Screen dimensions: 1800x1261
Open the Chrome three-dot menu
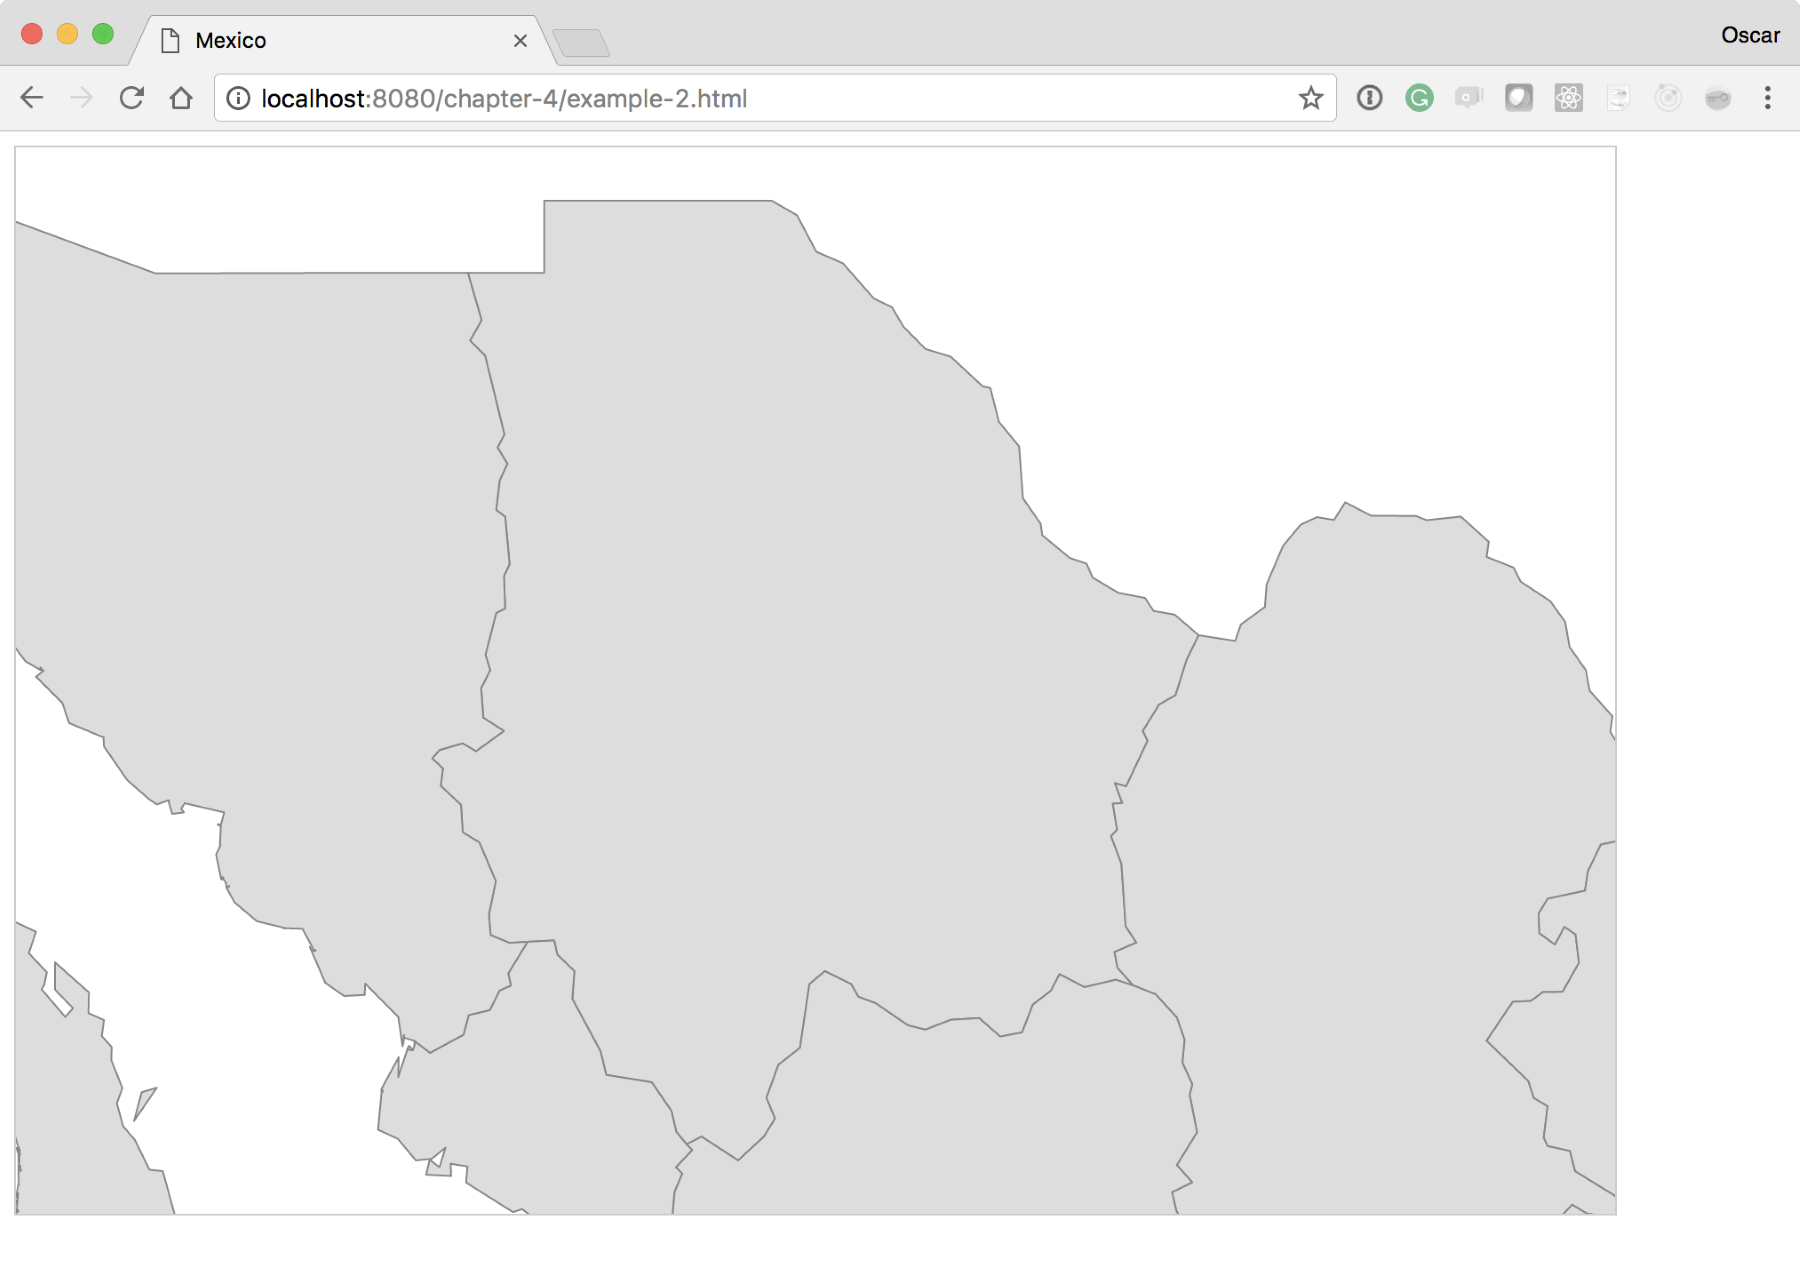click(1768, 98)
